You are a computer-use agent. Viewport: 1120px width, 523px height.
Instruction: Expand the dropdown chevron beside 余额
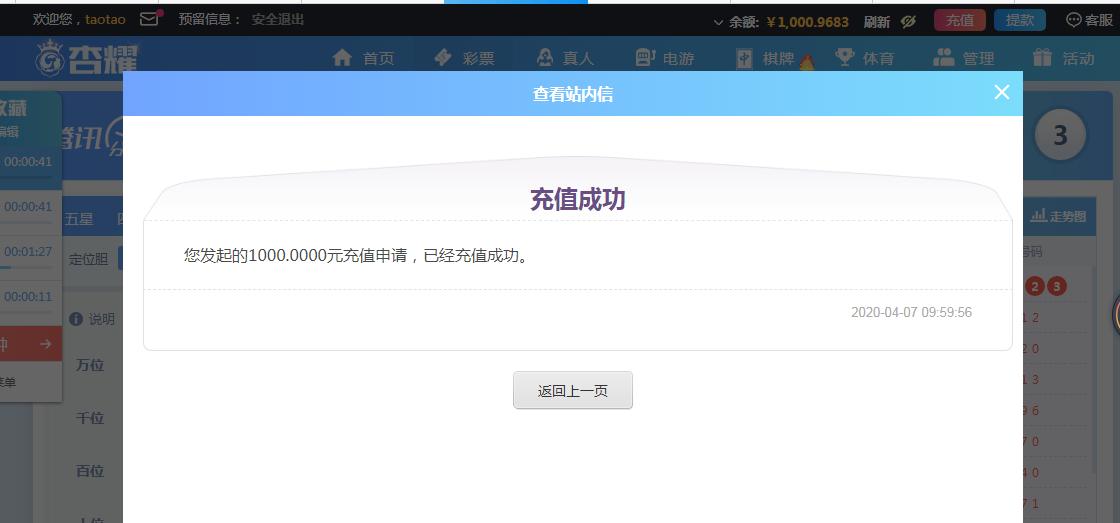(x=718, y=21)
